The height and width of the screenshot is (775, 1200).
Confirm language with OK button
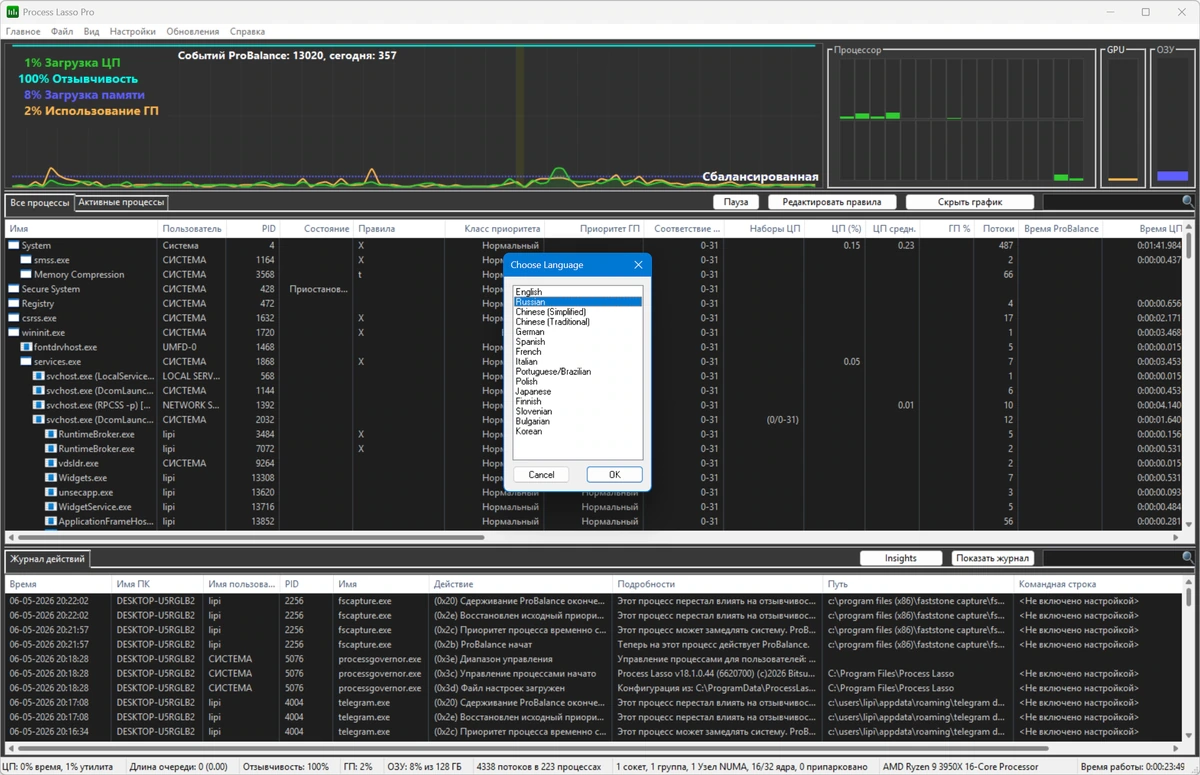pyautogui.click(x=614, y=475)
